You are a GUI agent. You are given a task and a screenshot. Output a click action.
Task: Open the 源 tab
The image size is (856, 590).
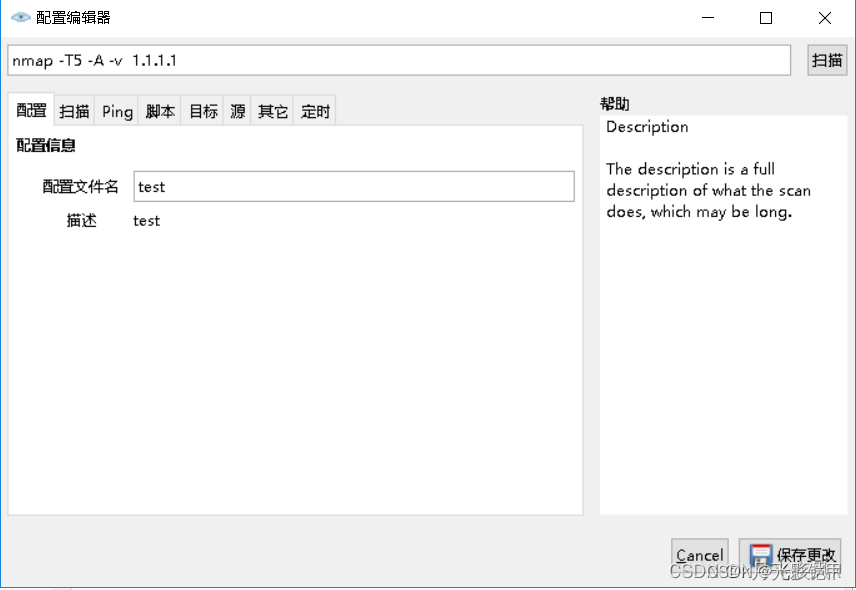237,111
